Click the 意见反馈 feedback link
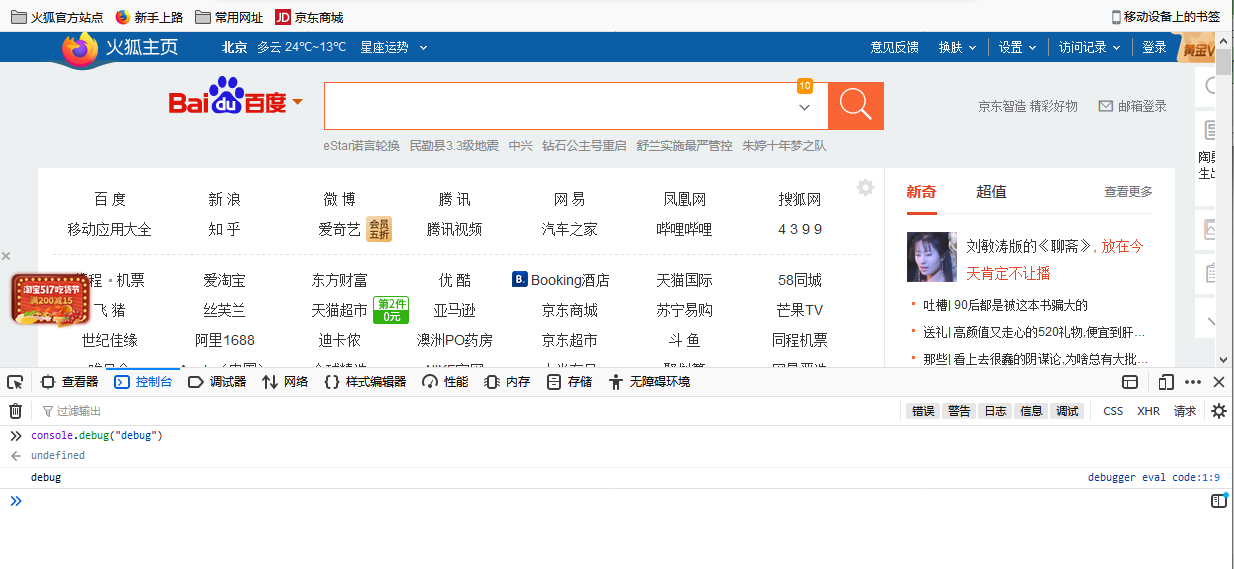This screenshot has width=1234, height=569. pyautogui.click(x=894, y=47)
